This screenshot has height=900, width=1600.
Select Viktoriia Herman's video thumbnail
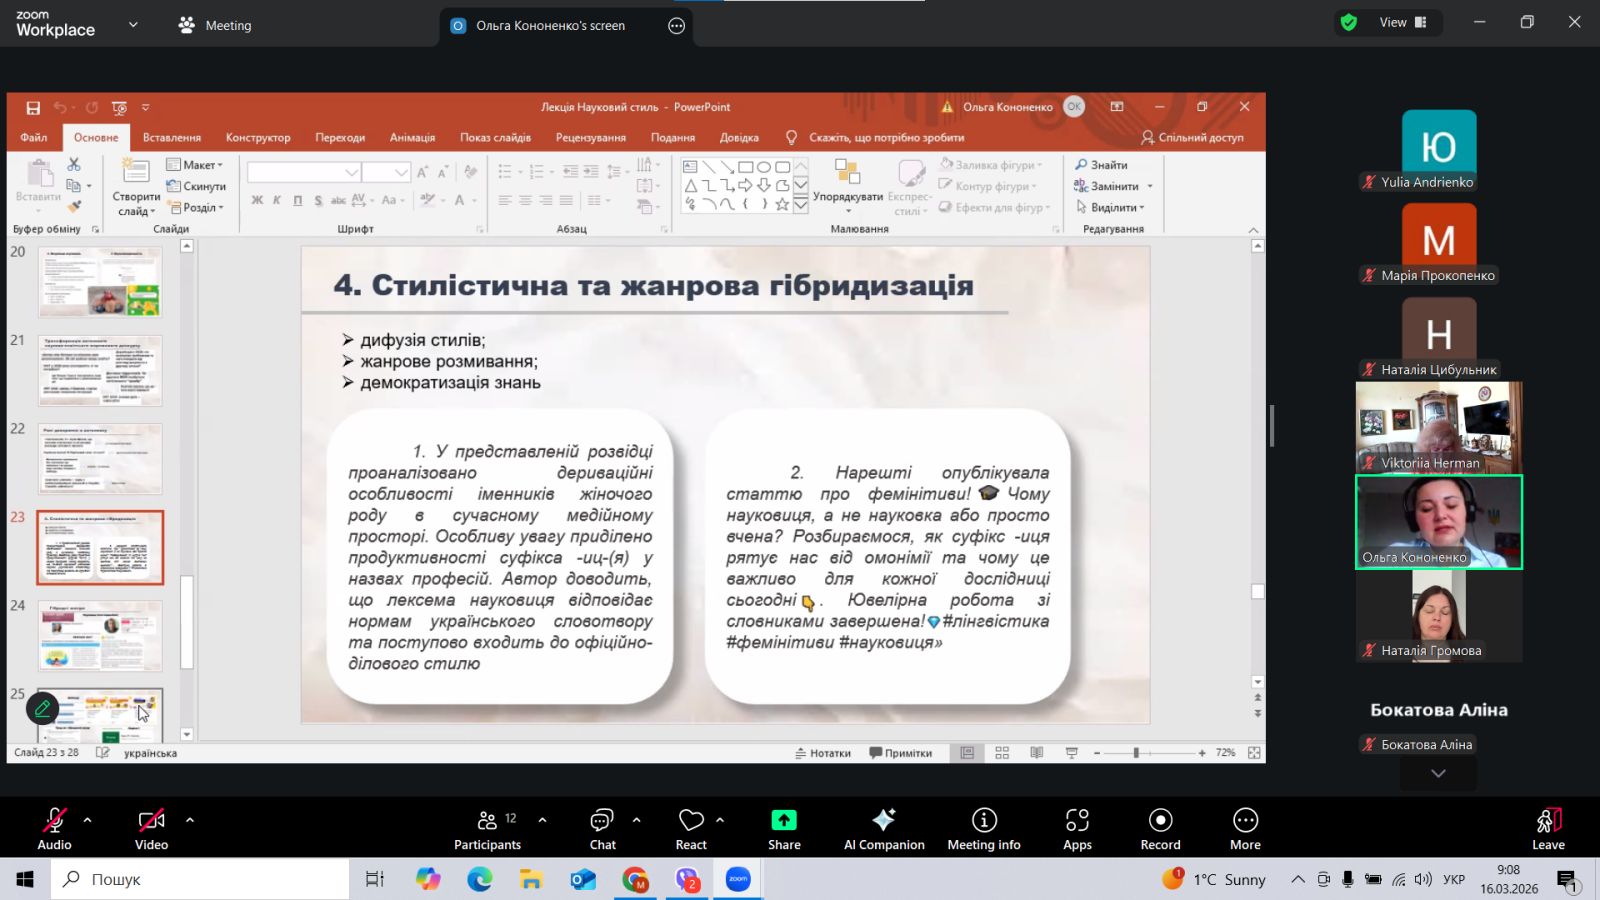1438,427
